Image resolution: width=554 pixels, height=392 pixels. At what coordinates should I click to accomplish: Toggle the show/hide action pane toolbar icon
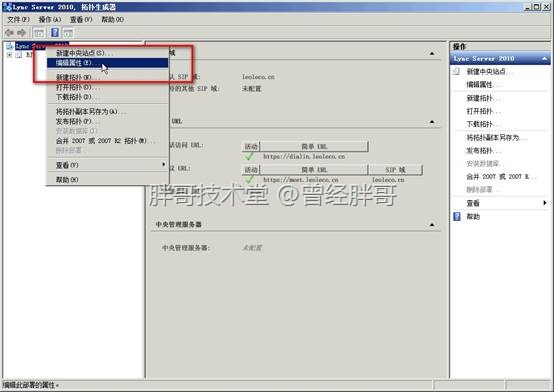(x=68, y=33)
